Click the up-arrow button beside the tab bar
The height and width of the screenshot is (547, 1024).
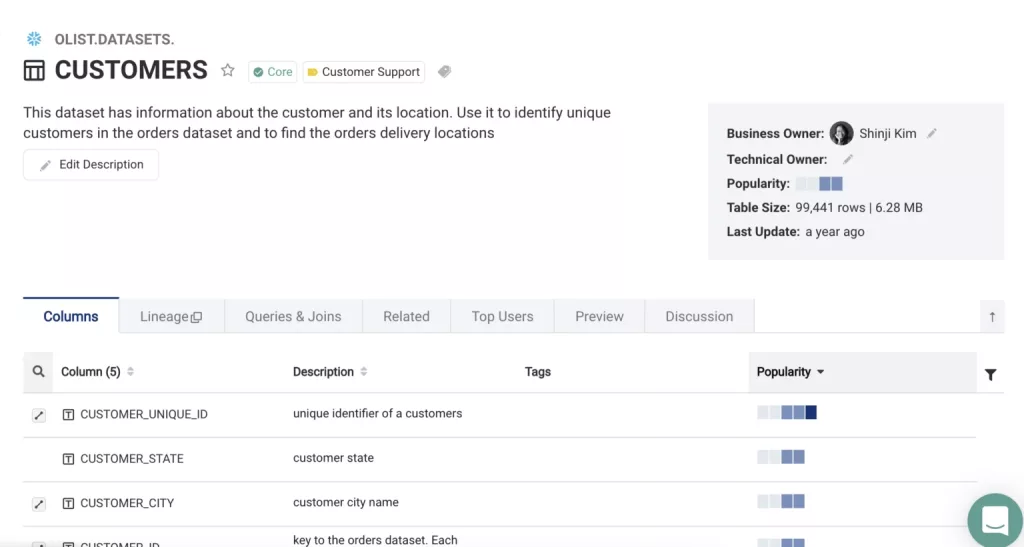[x=992, y=317]
